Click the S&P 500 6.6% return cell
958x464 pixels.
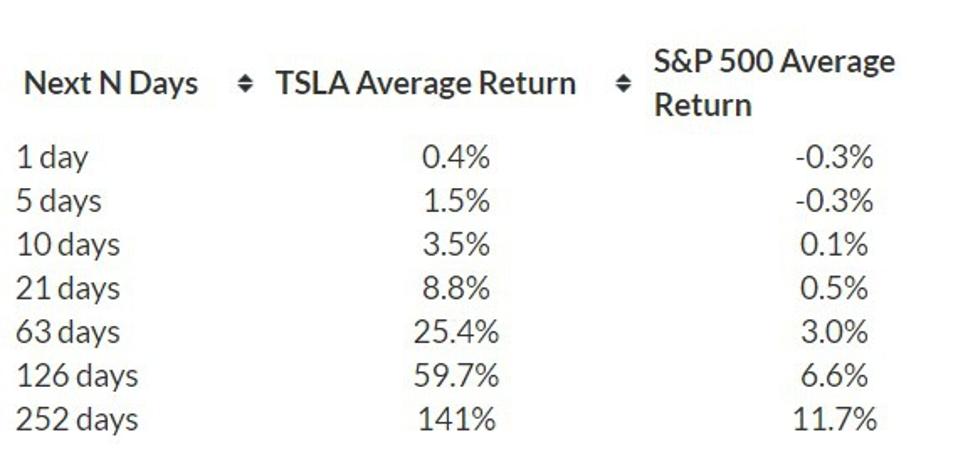[x=834, y=376]
